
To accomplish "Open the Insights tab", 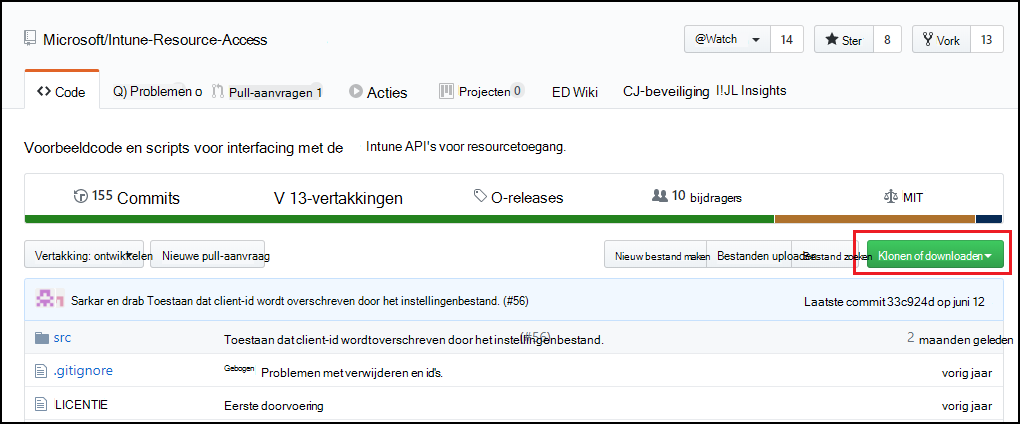I will 751,90.
